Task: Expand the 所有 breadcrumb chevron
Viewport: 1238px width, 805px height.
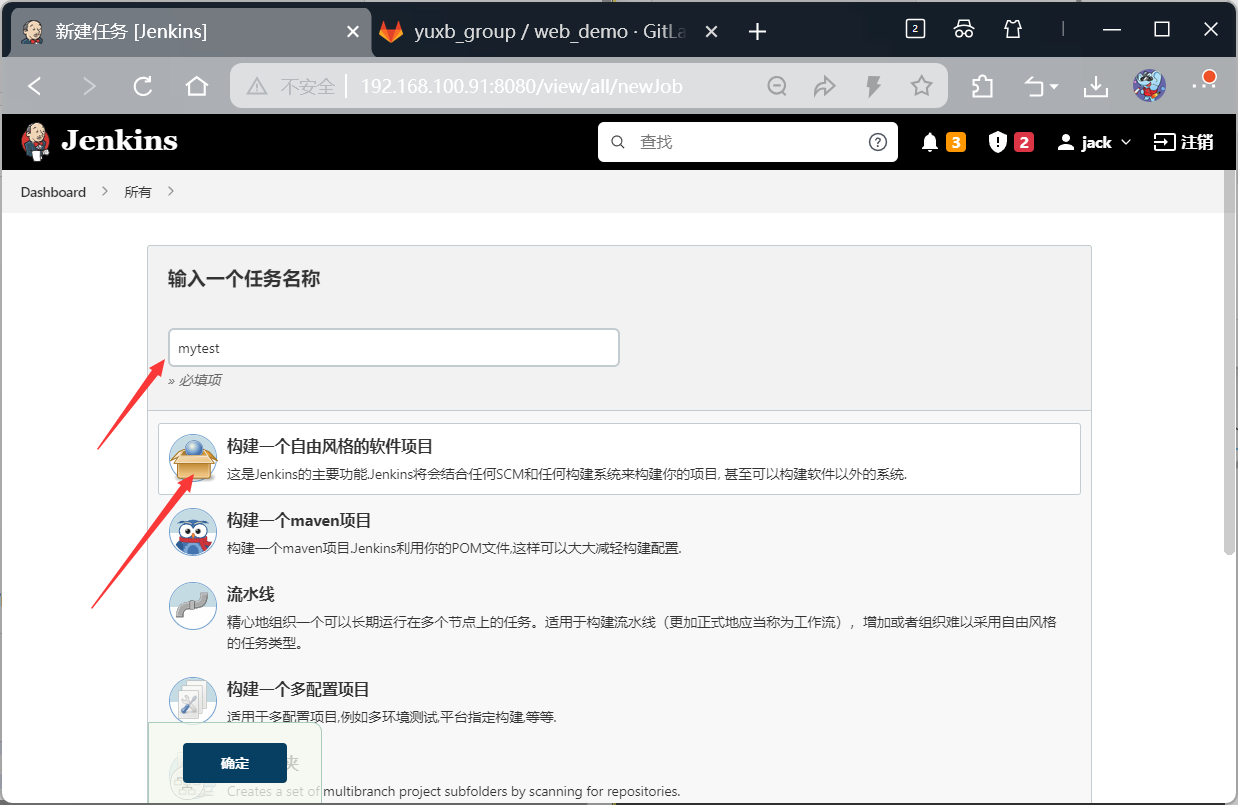Action: (x=171, y=192)
